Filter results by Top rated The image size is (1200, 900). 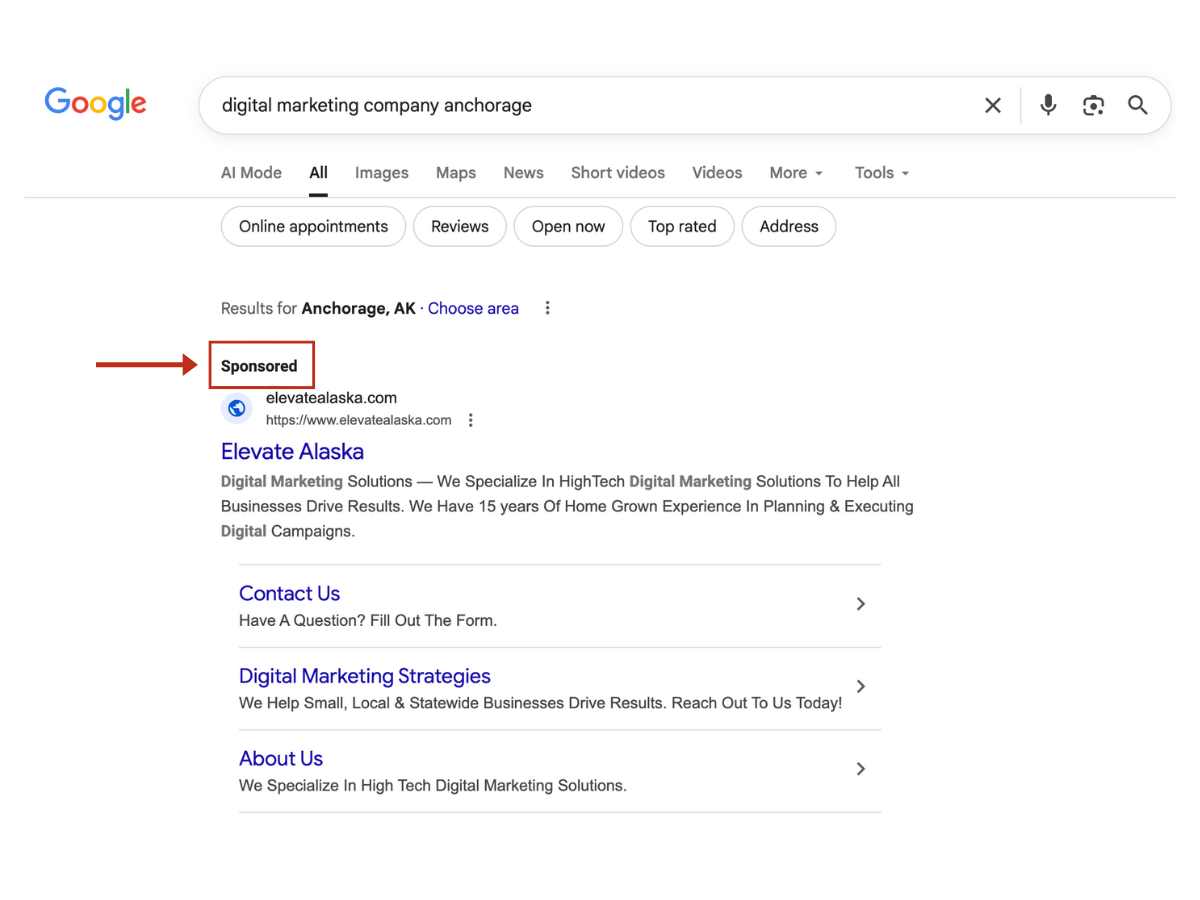(682, 226)
